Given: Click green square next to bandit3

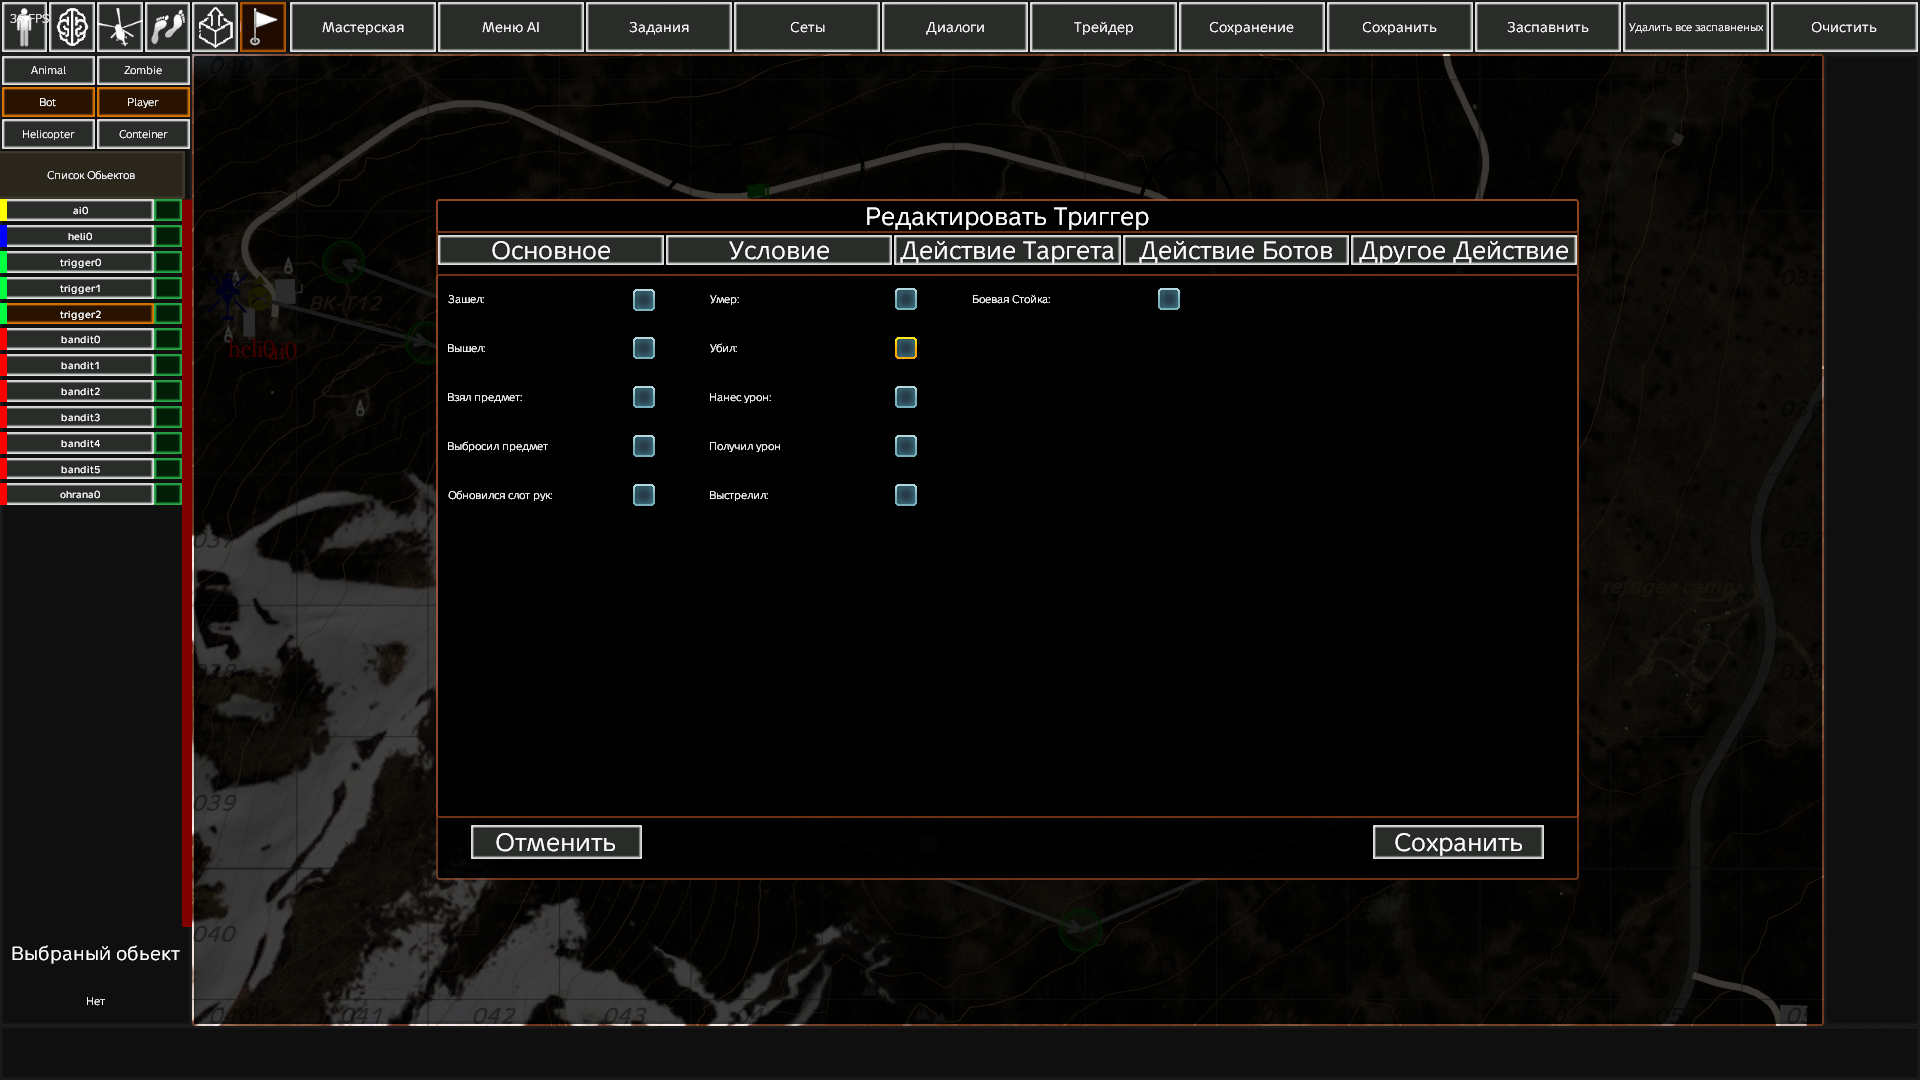Looking at the screenshot, I should coord(168,417).
